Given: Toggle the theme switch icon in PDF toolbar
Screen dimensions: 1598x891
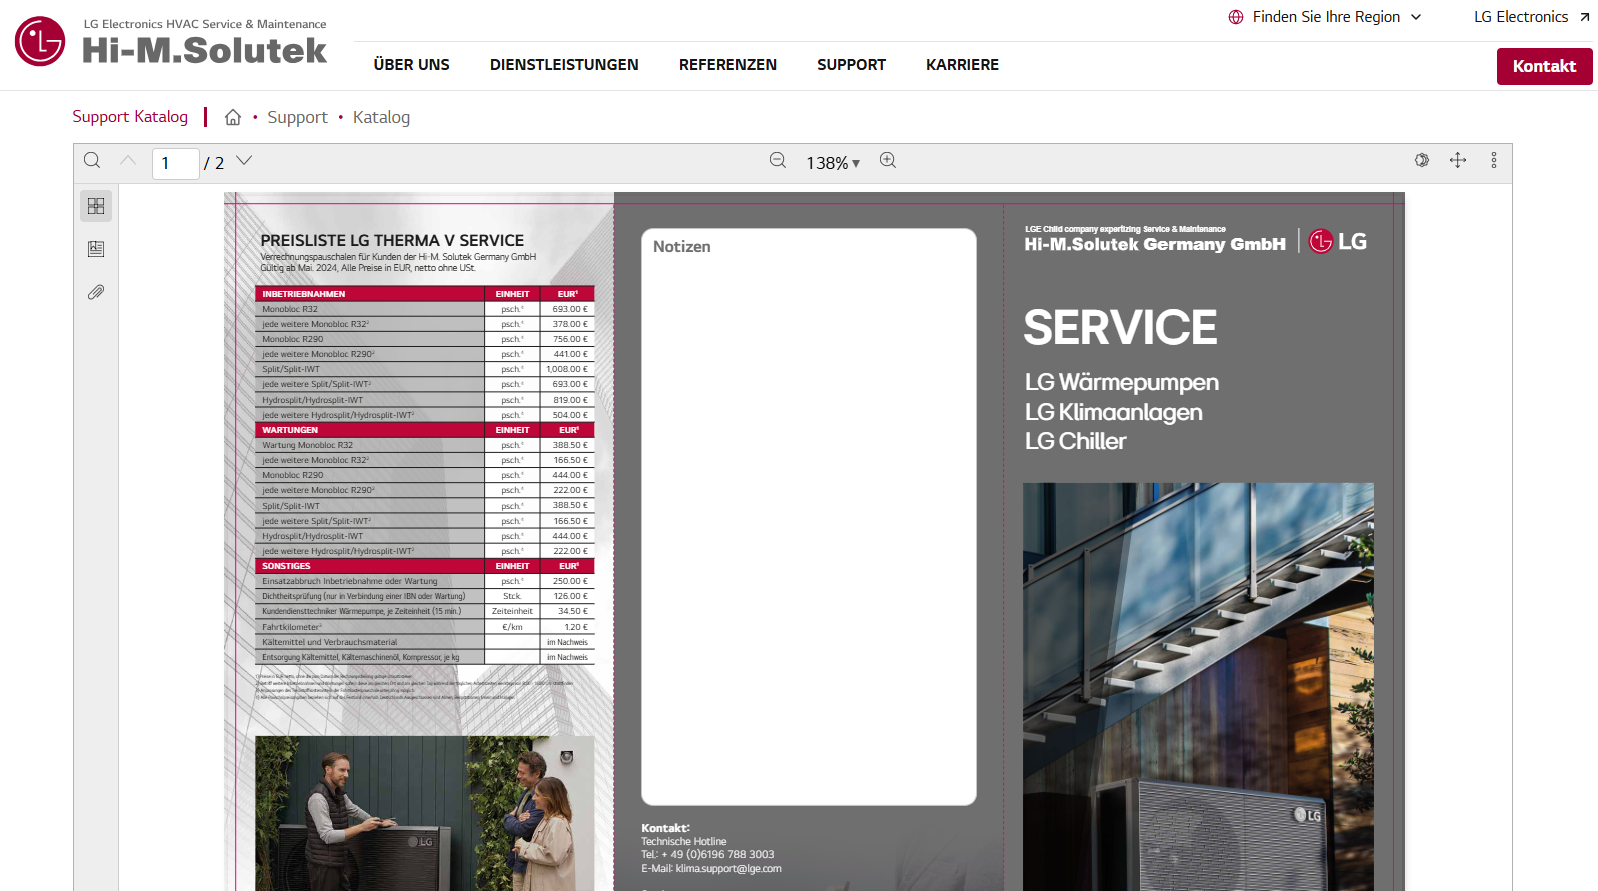Looking at the screenshot, I should (x=1422, y=161).
